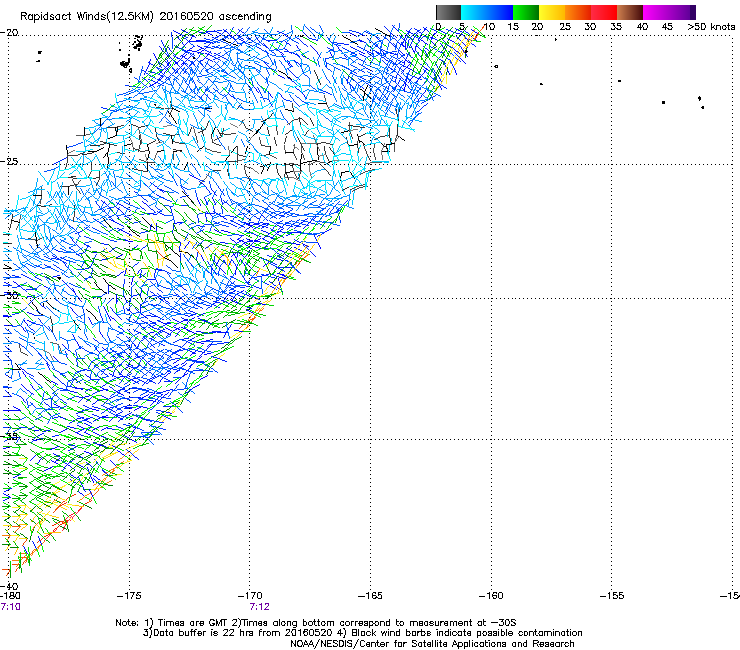
Task: Click the gray 0-5 knots legend swatch
Action: tap(448, 12)
